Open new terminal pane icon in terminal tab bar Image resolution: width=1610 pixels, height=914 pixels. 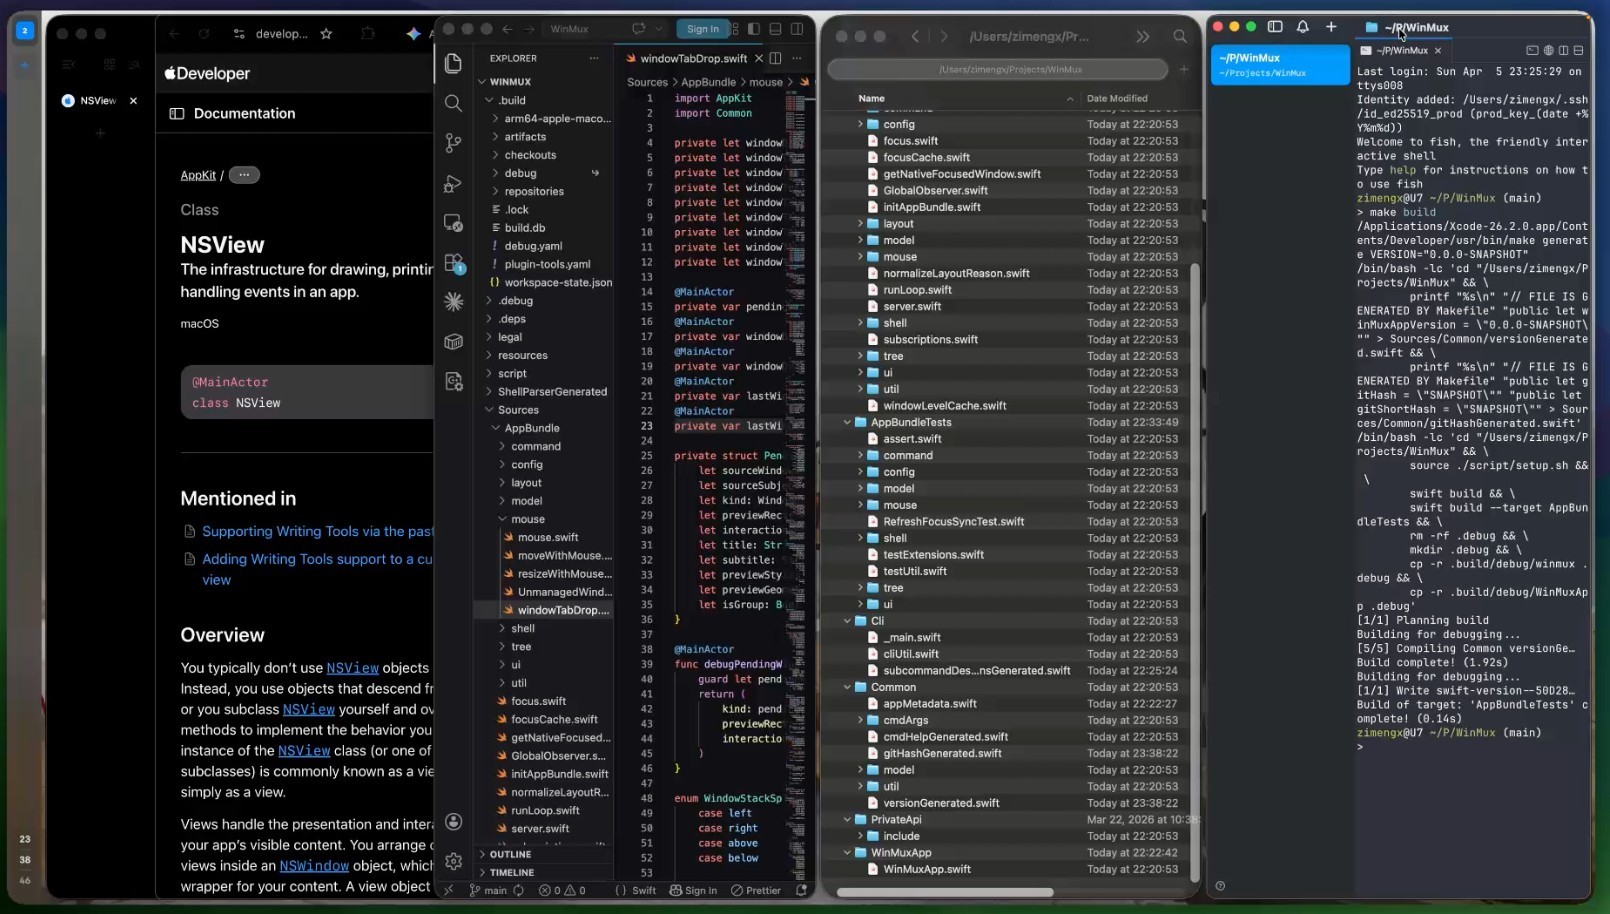pos(1532,50)
